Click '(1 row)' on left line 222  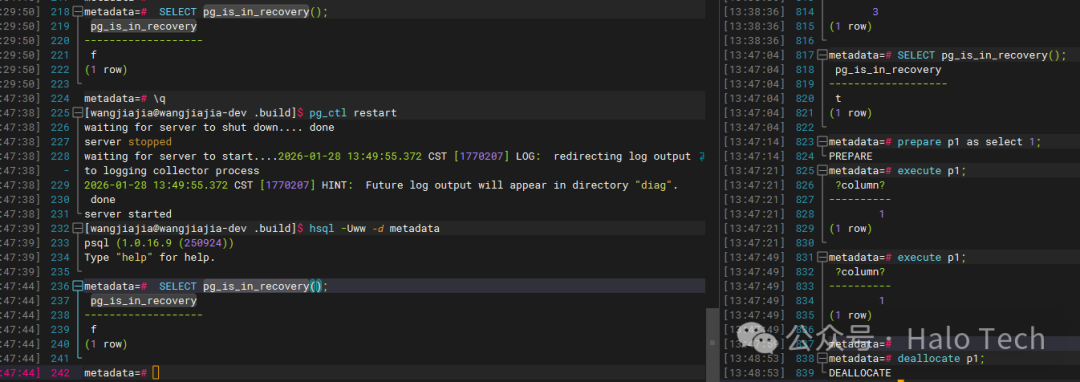[x=107, y=70]
